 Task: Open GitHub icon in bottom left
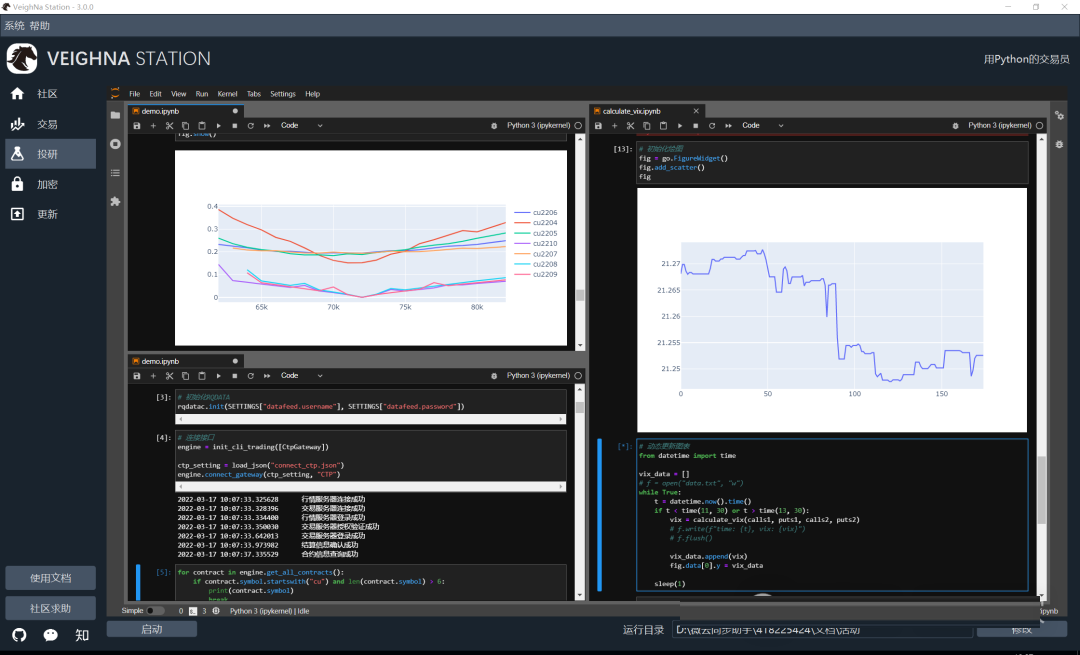(19, 635)
